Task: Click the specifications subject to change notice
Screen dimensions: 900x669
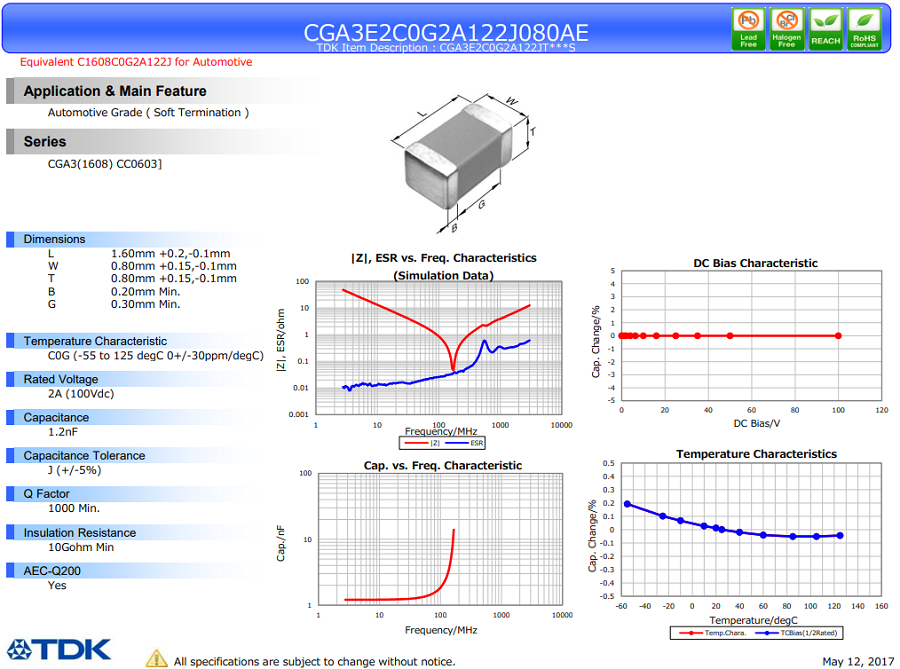Action: (315, 662)
